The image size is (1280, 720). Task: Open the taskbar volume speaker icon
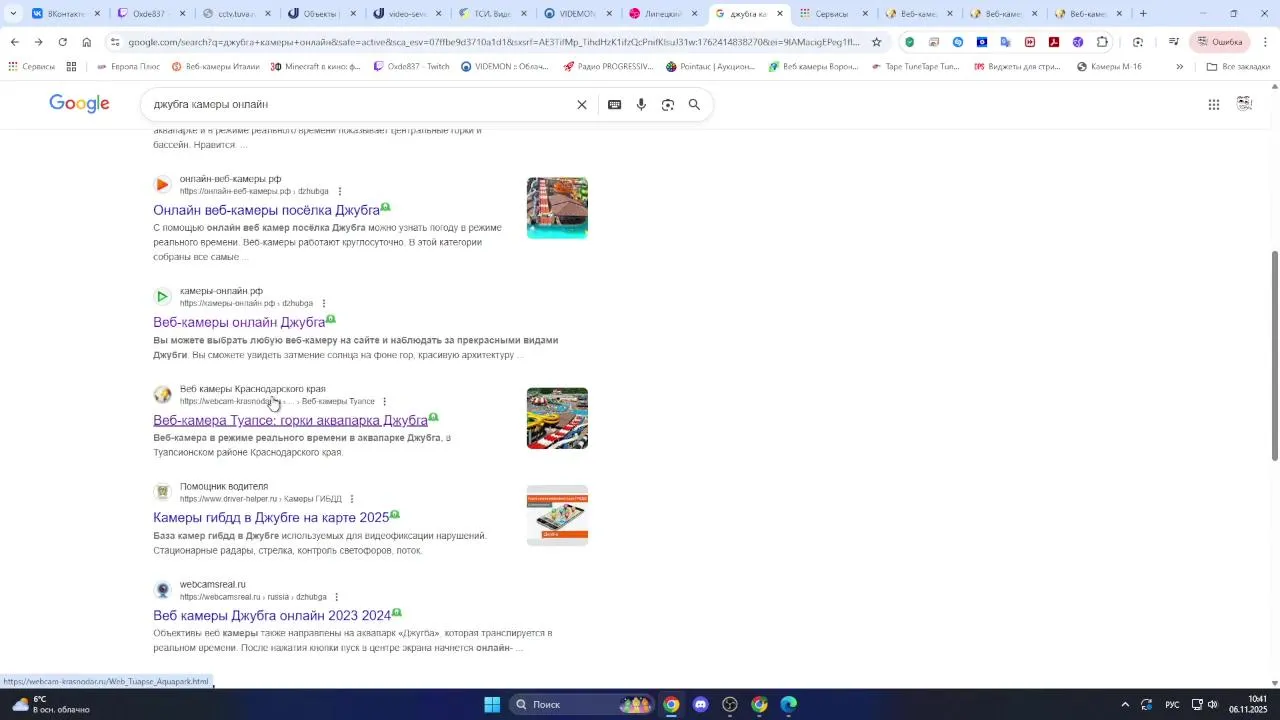coord(1212,704)
